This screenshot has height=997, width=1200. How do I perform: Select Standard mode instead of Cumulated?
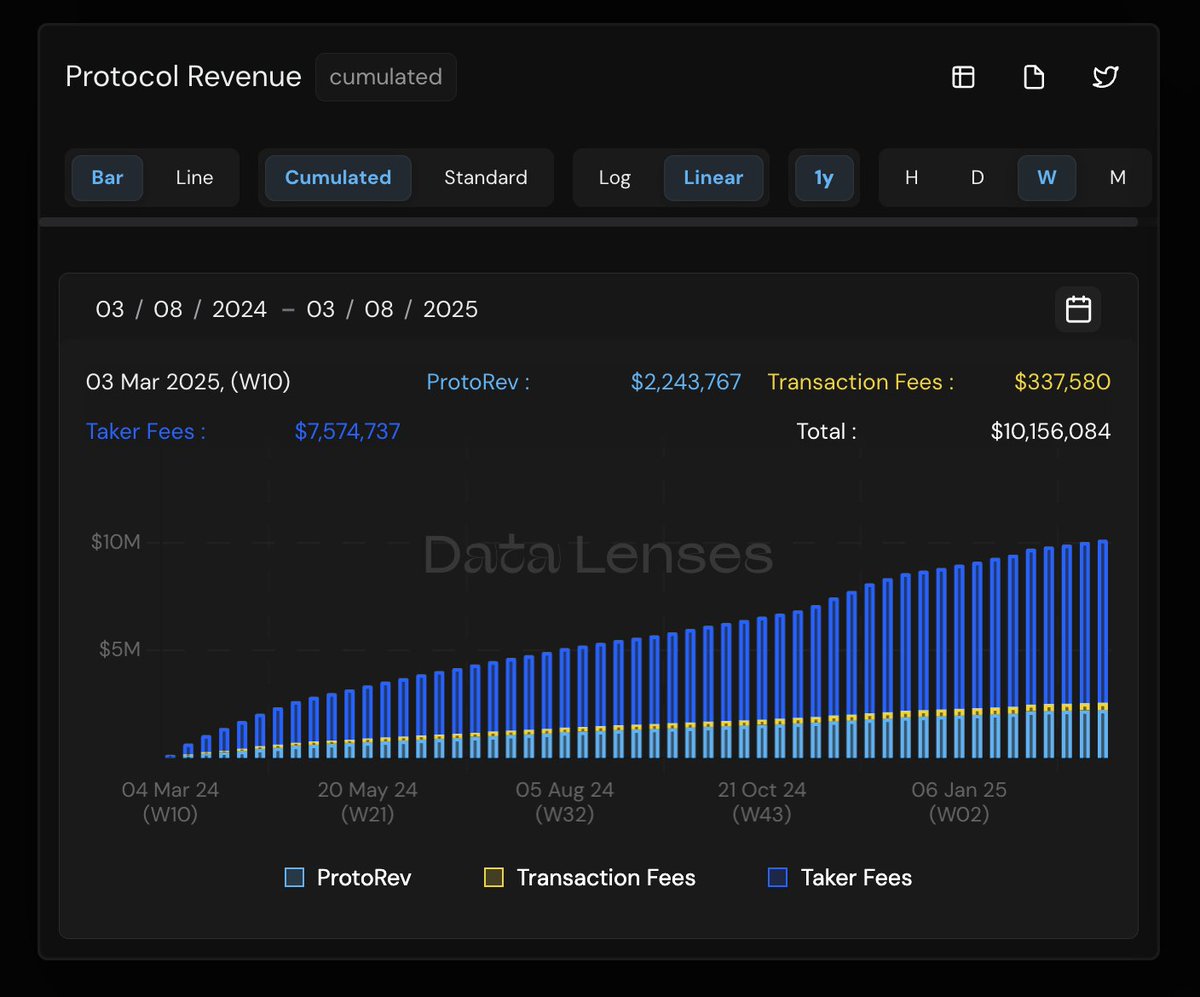[x=485, y=177]
